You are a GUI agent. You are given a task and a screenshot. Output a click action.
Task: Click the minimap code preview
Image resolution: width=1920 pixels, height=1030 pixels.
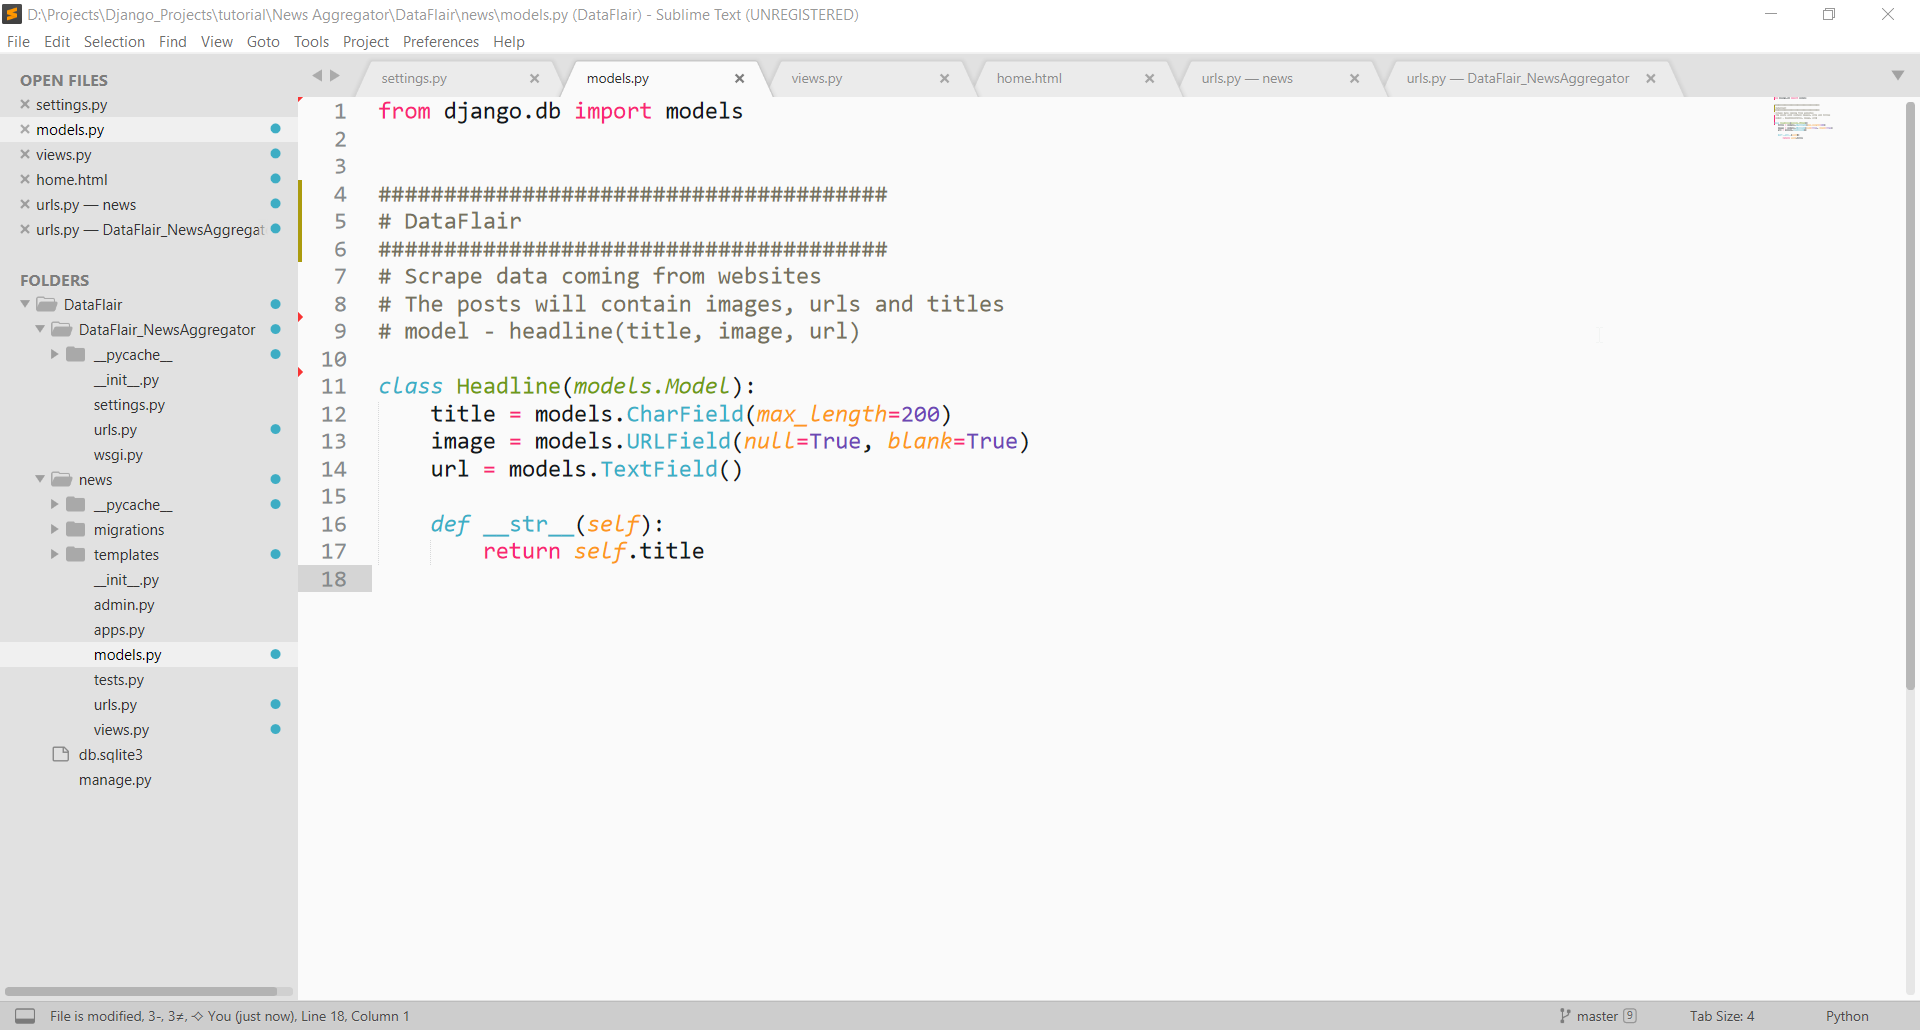[x=1802, y=118]
